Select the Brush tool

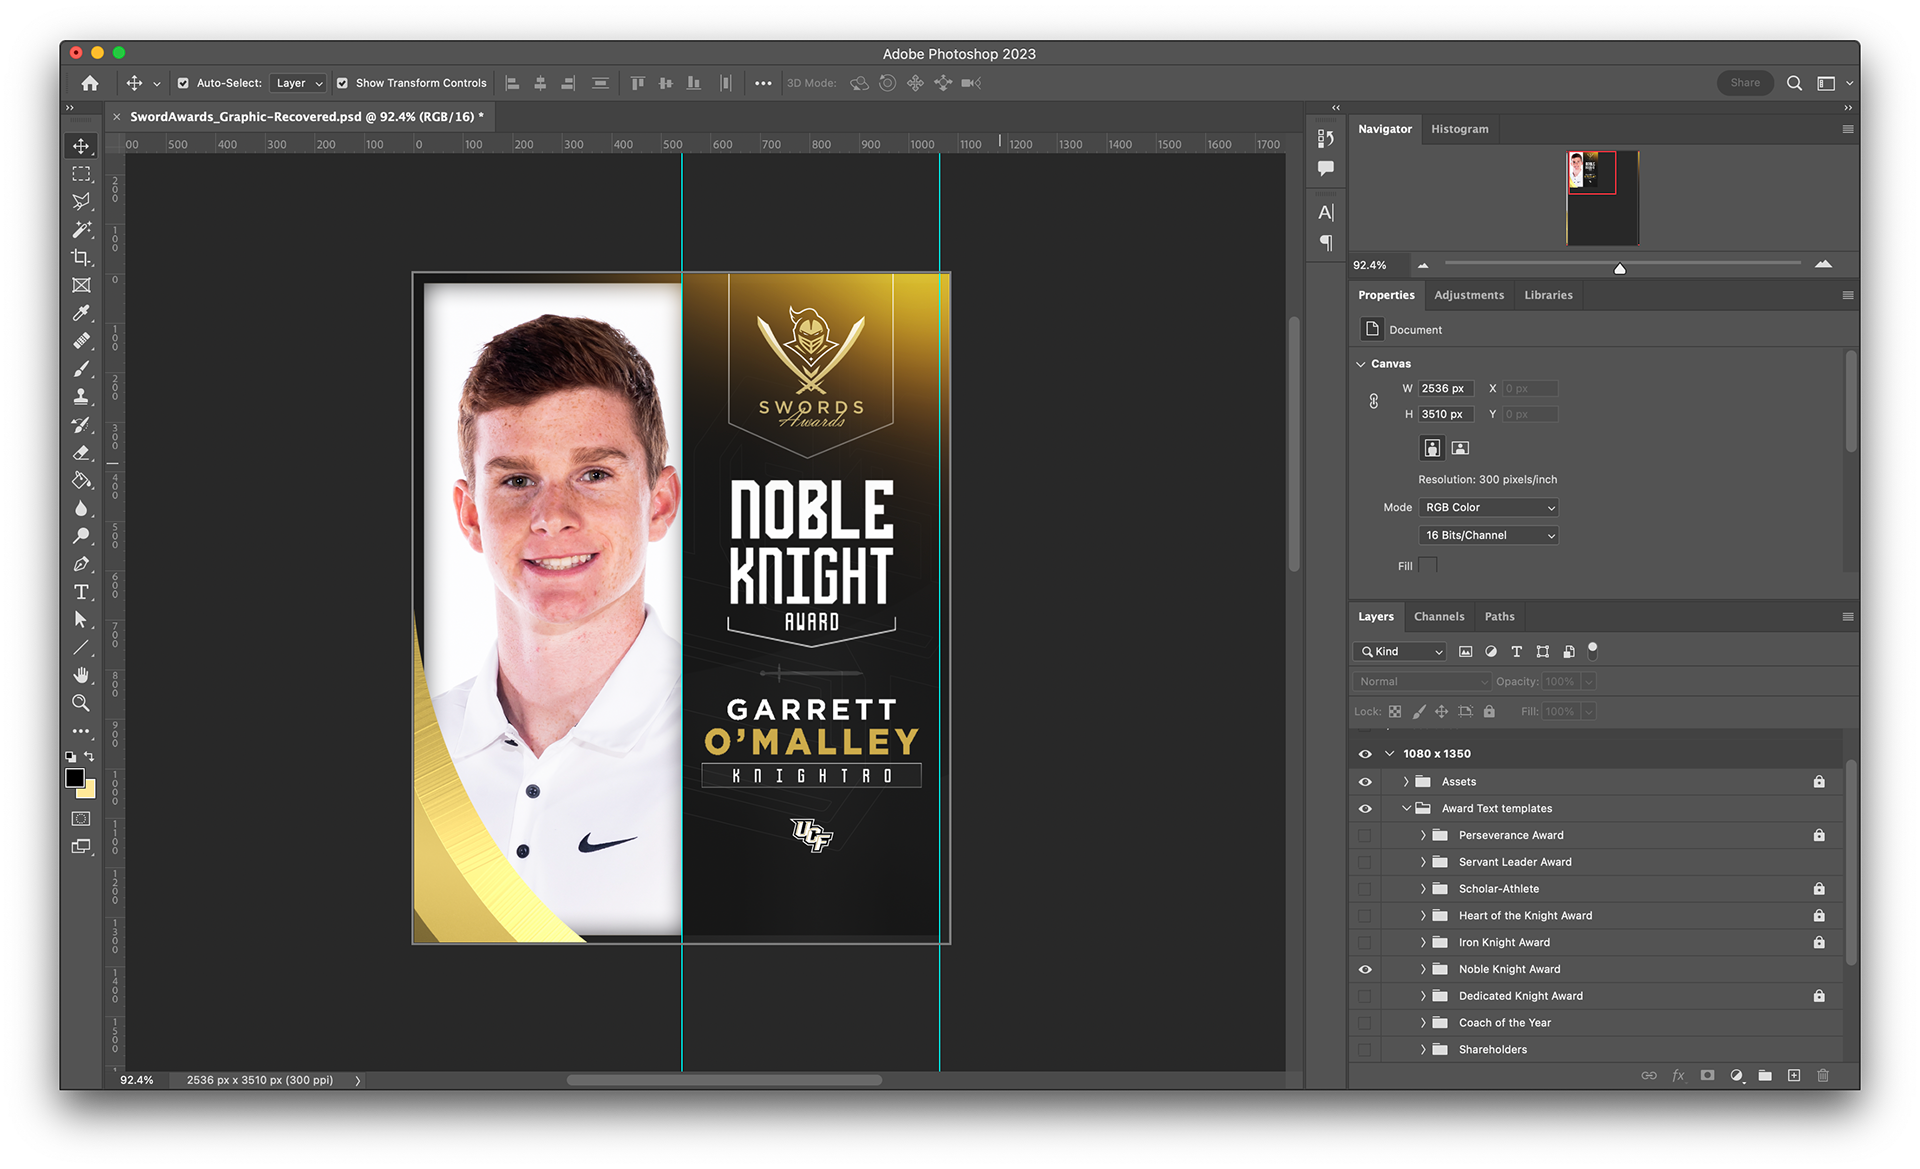point(81,369)
